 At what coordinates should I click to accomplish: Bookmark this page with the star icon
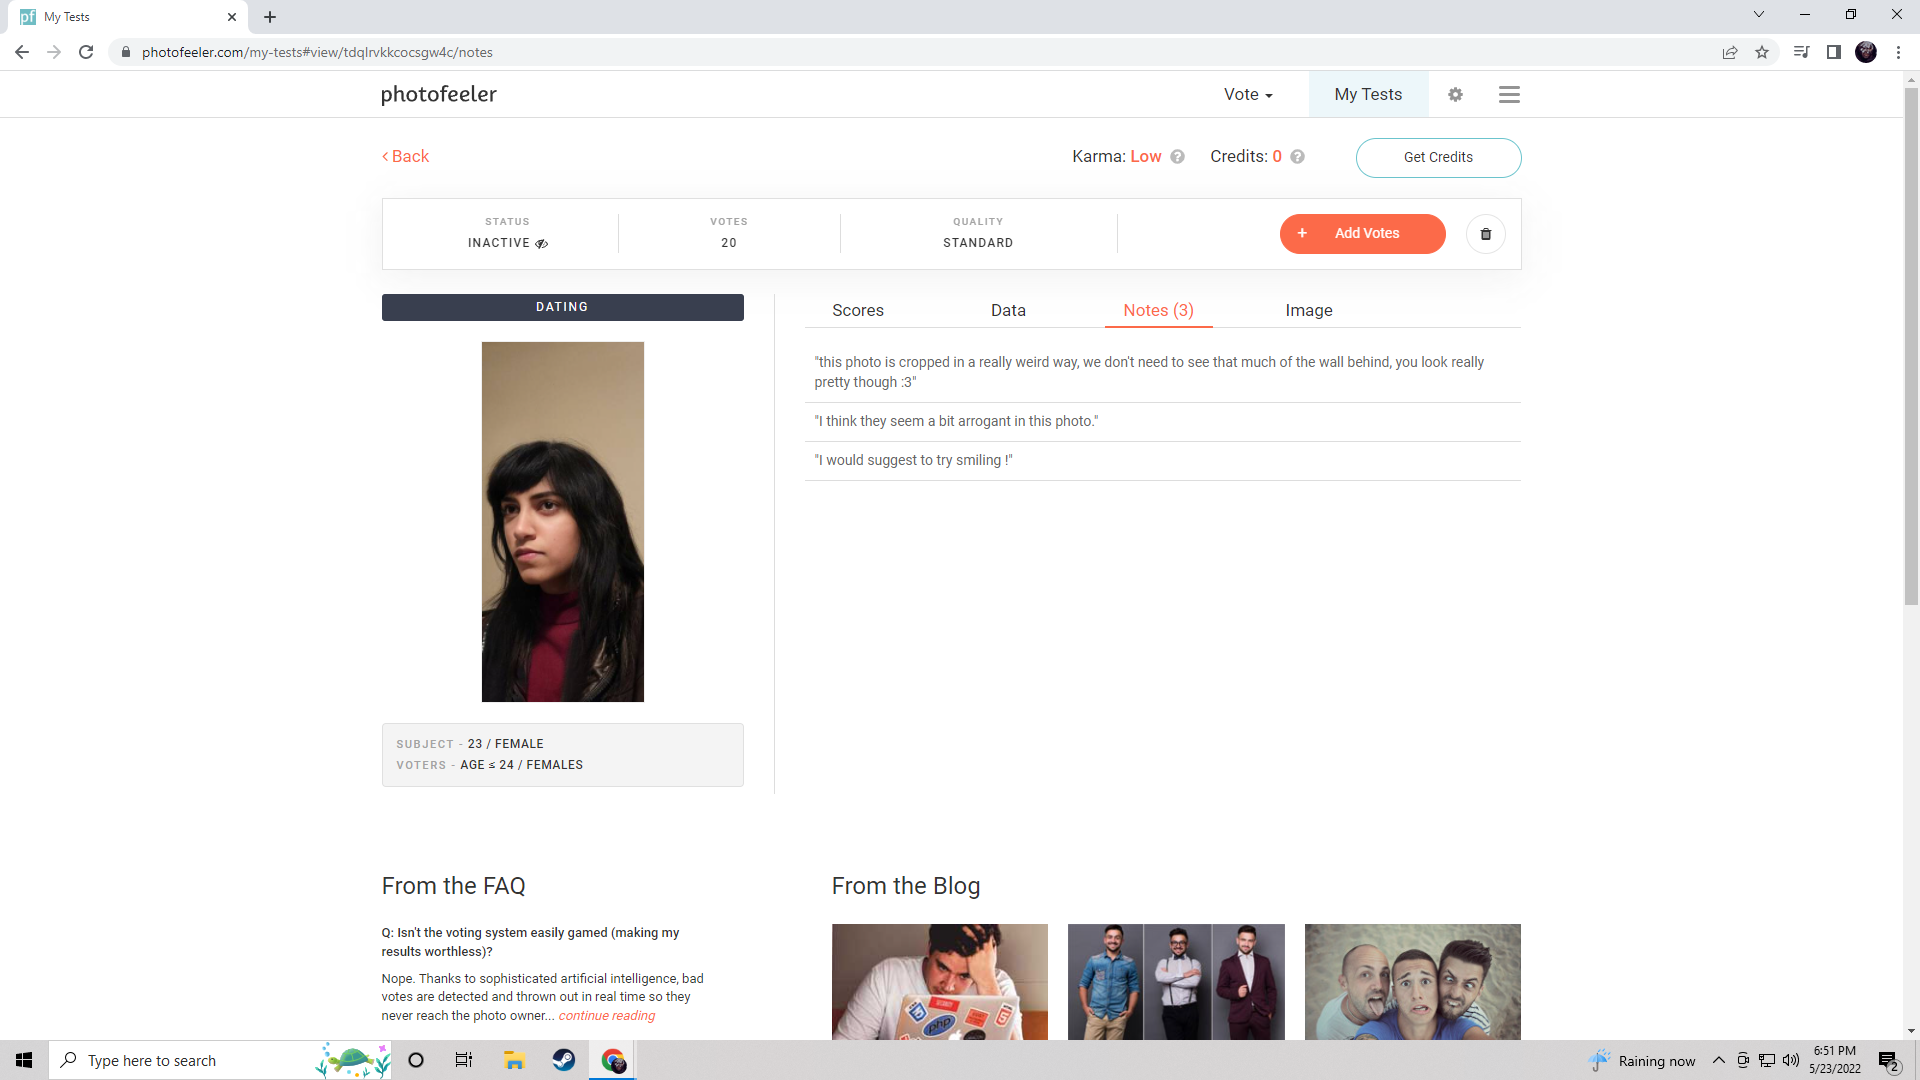[x=1762, y=52]
